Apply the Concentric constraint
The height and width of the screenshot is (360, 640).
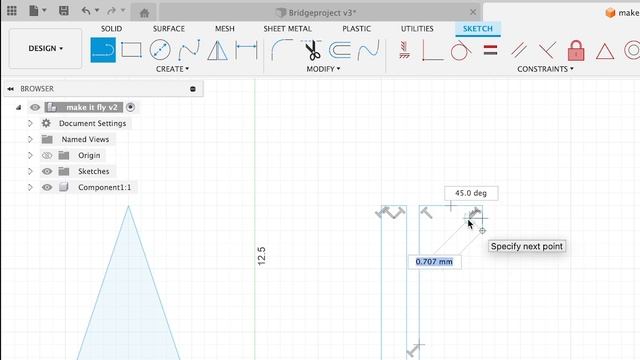point(632,50)
